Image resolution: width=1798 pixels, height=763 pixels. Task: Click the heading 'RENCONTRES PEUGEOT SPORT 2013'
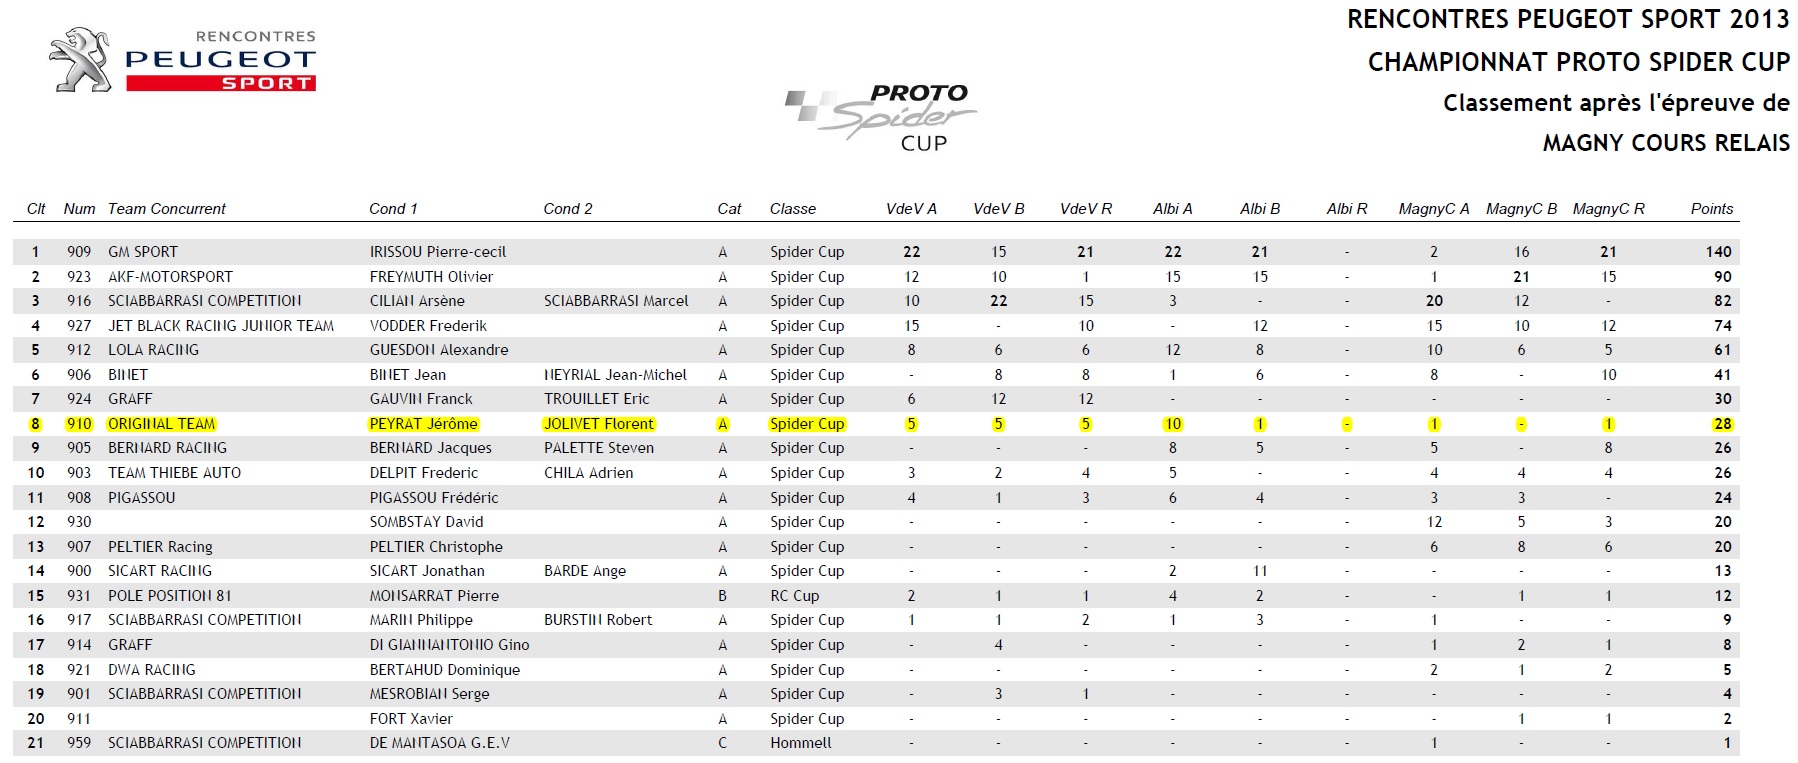[1568, 19]
